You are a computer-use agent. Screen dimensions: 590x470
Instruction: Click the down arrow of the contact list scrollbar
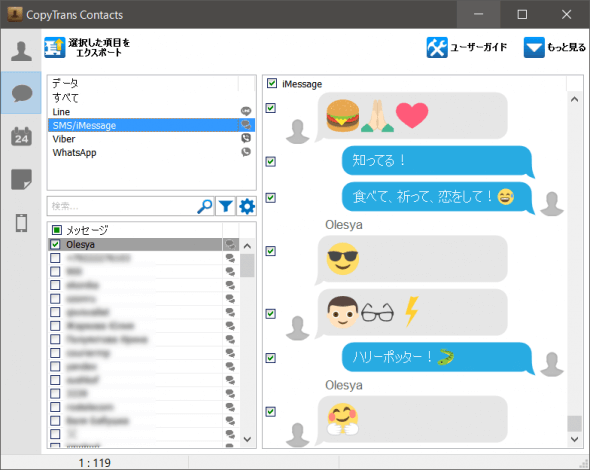tap(247, 439)
